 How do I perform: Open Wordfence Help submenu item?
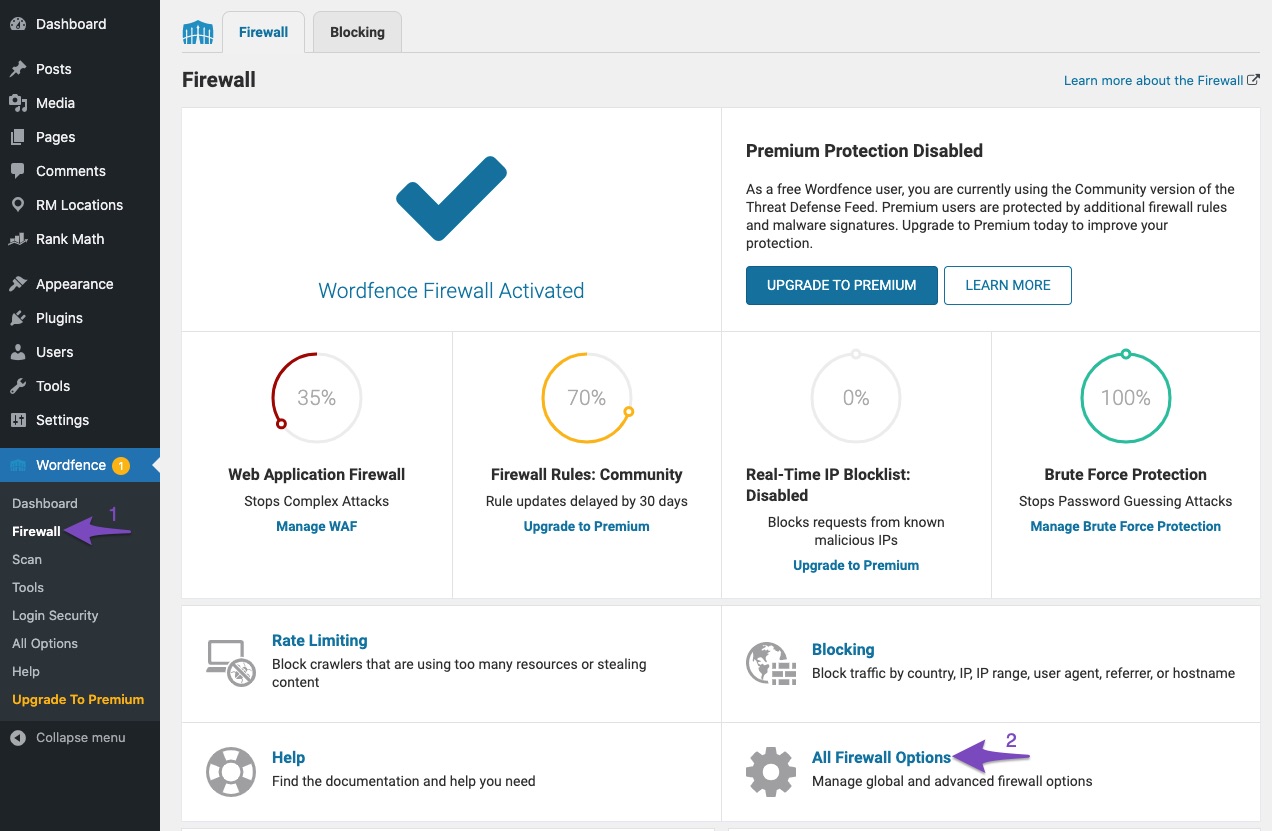point(26,671)
